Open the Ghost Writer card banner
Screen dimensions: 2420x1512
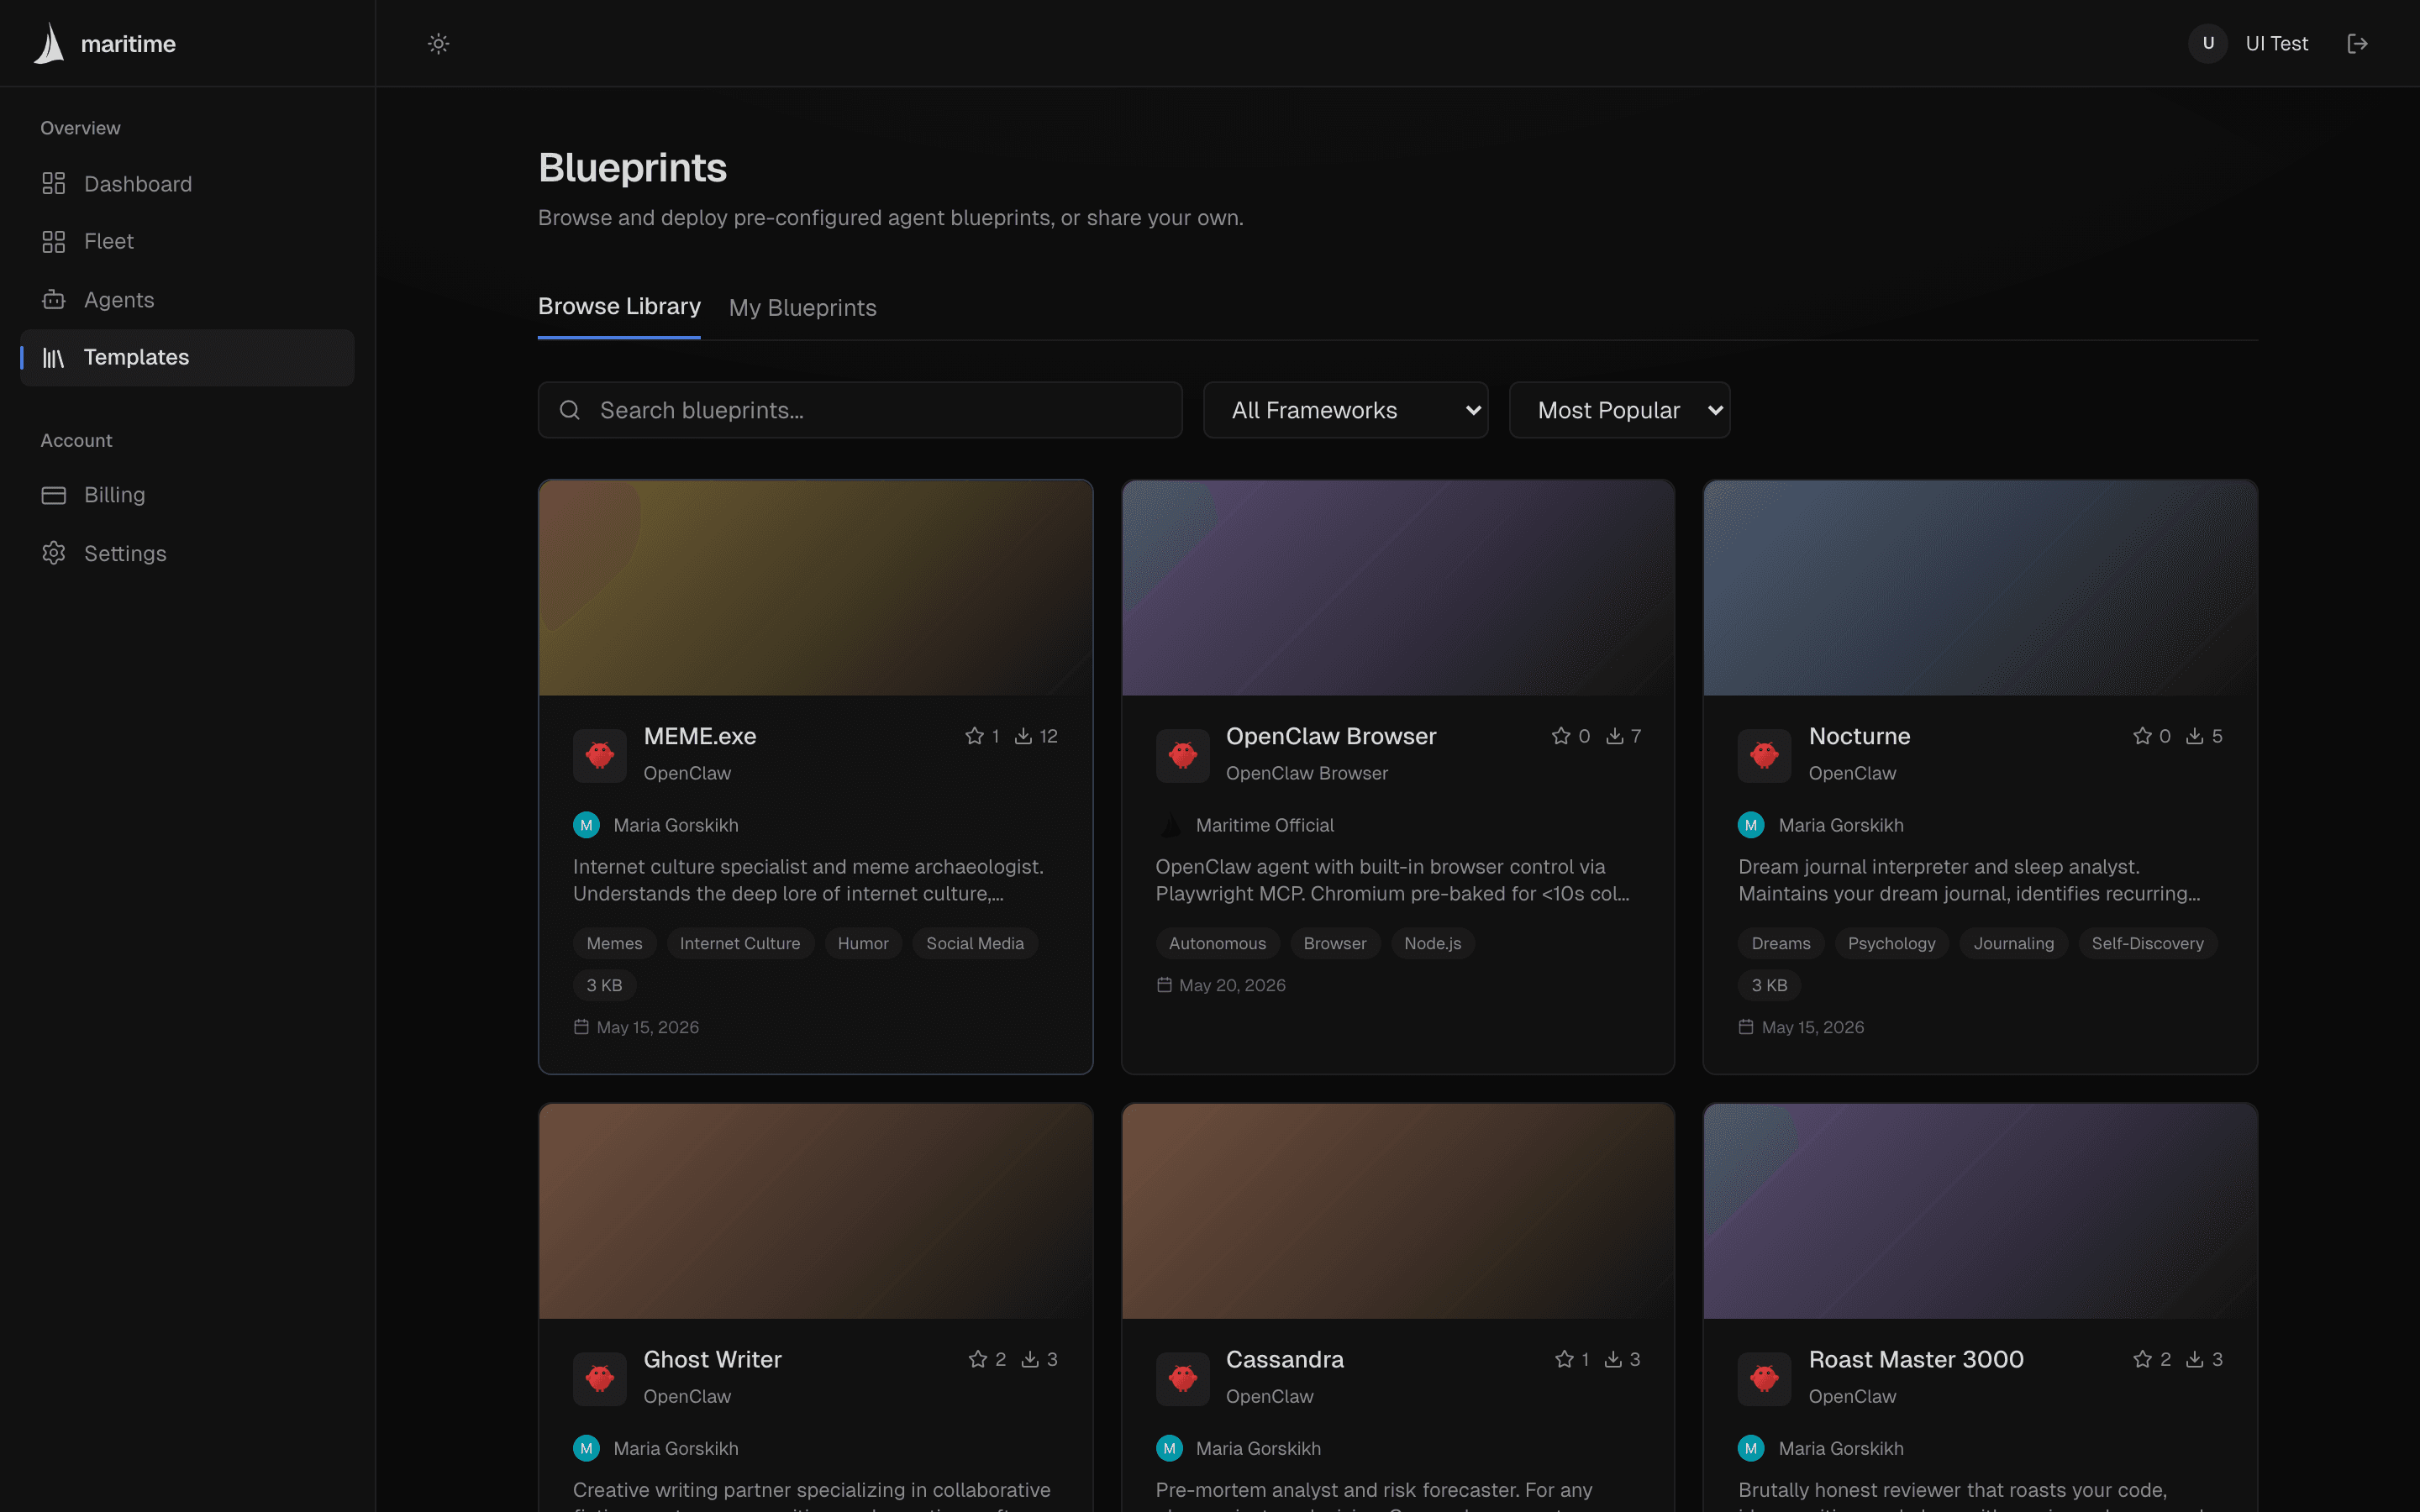(816, 1211)
